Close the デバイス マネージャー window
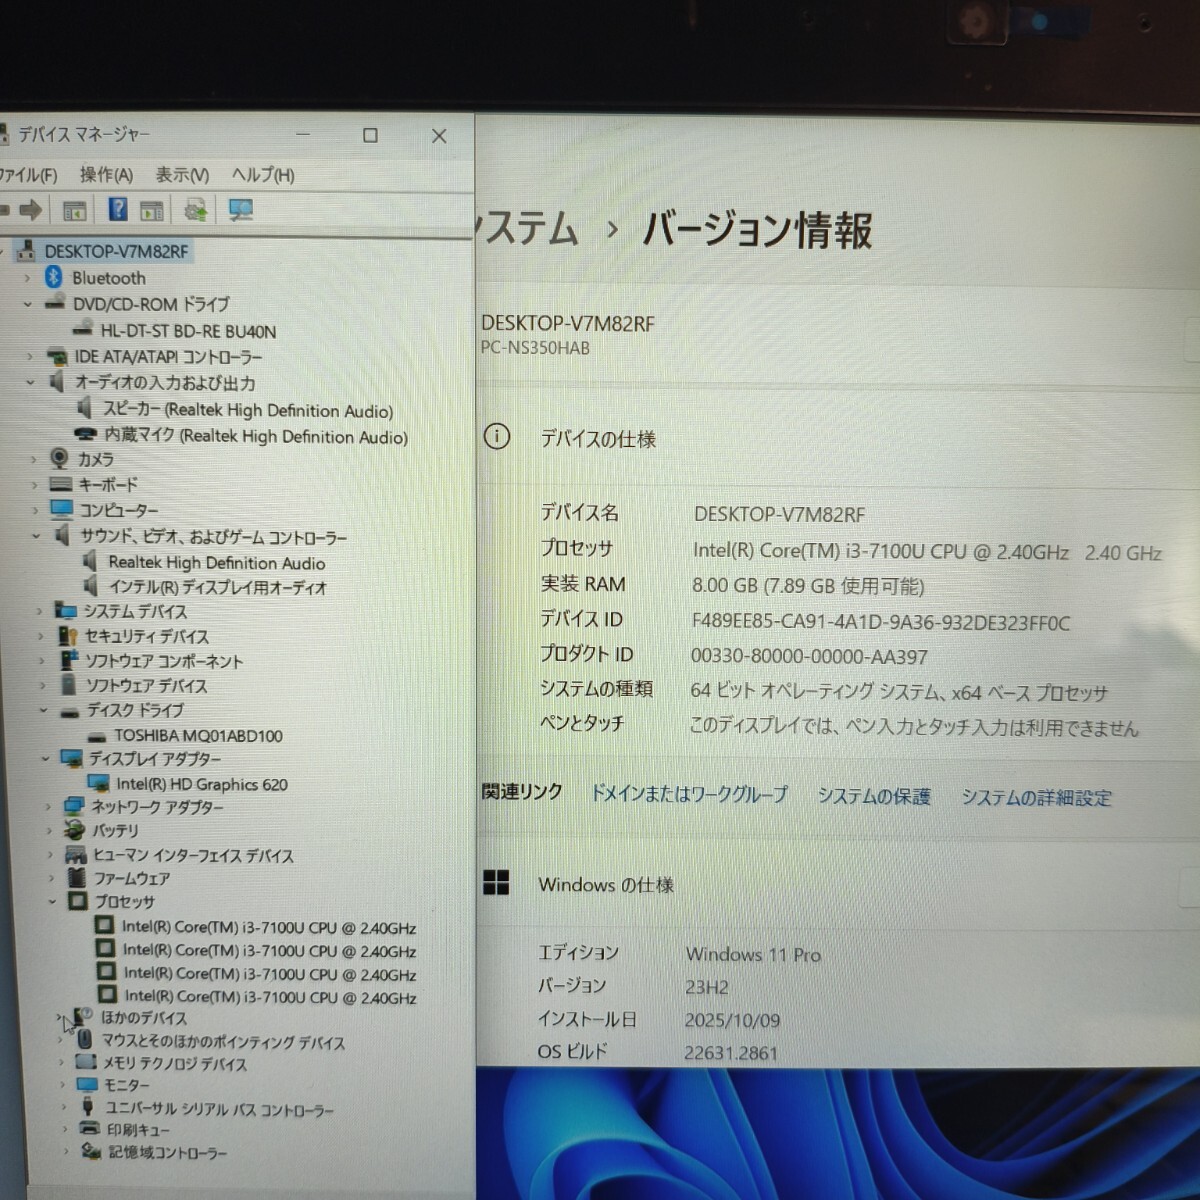Screen dimensions: 1200x1200 click(x=439, y=136)
